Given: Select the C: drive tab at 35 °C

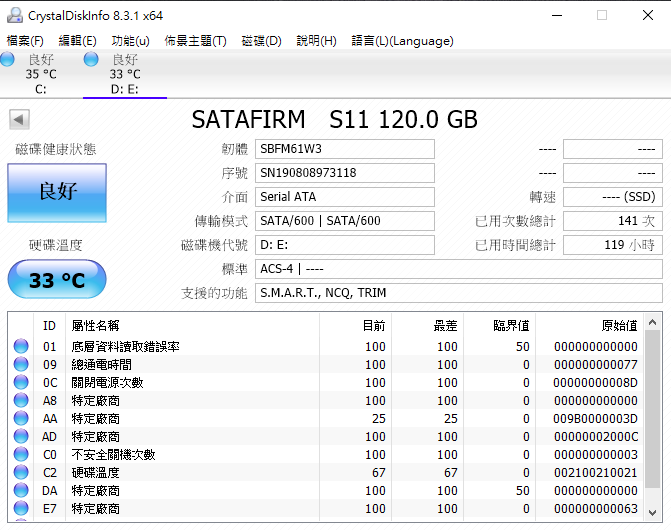Looking at the screenshot, I should pyautogui.click(x=41, y=74).
